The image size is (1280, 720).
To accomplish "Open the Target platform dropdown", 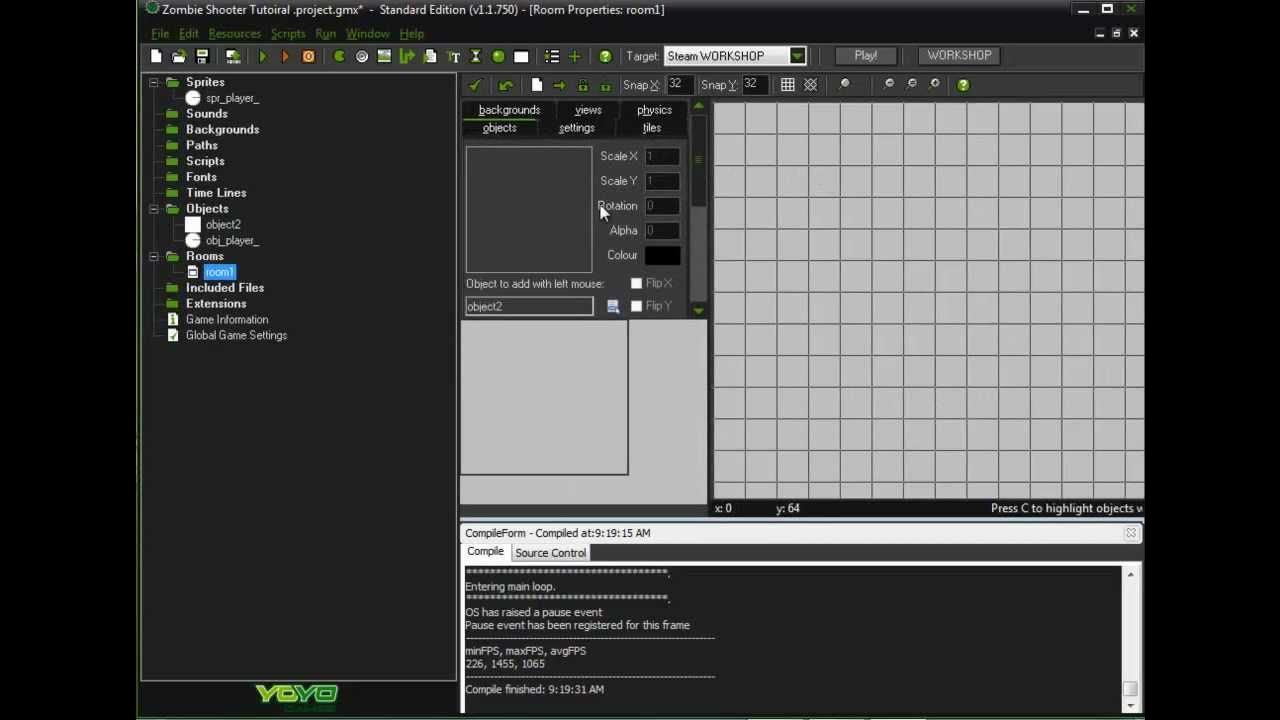I will coord(797,56).
